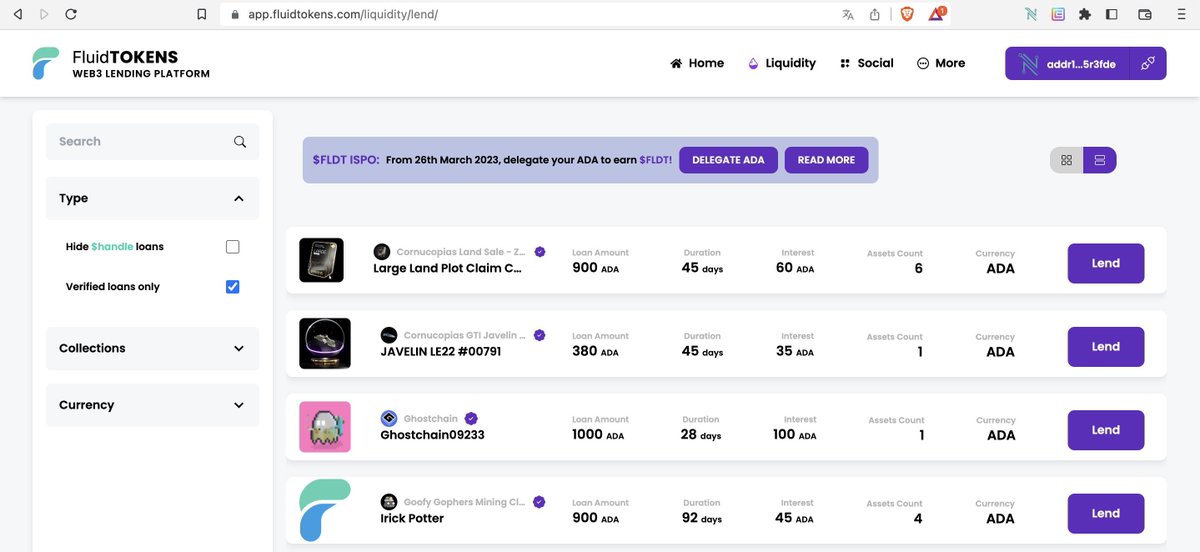Open Ghostchain09233 ghost thumbnail
The image size is (1200, 552).
click(x=325, y=427)
